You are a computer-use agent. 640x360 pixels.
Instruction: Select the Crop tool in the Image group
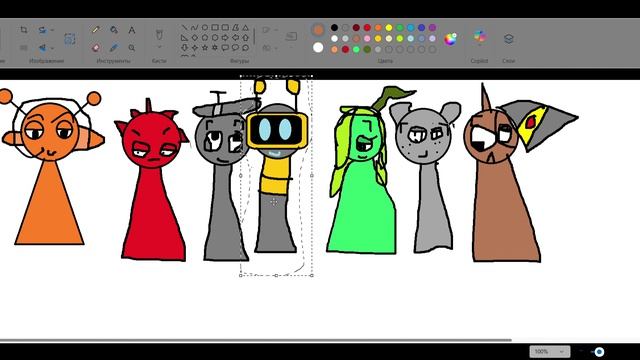point(24,30)
